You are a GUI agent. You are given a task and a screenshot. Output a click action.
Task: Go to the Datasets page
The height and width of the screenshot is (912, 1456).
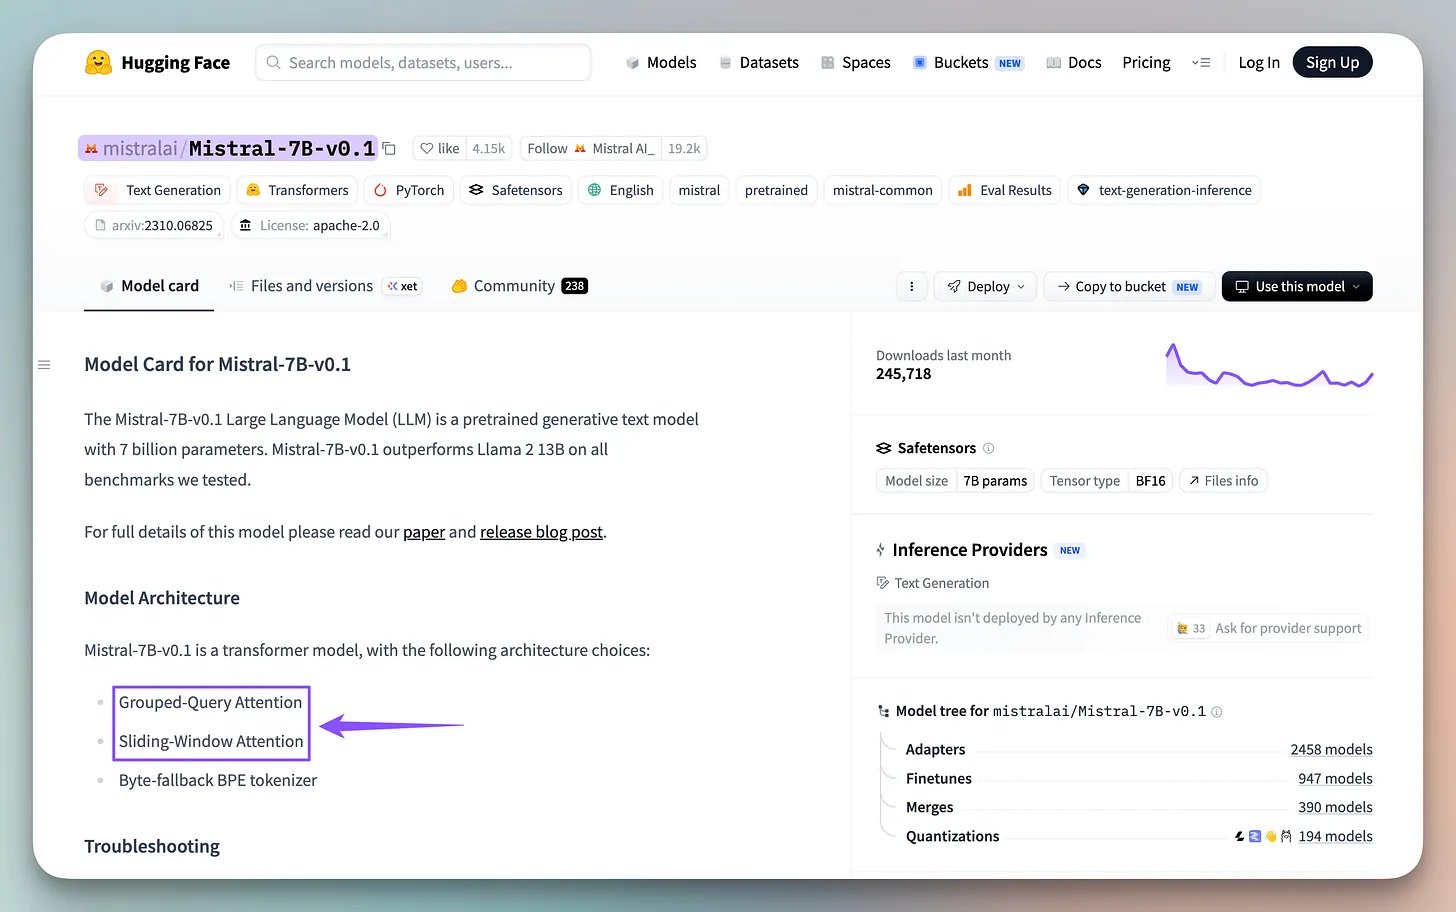coord(759,62)
